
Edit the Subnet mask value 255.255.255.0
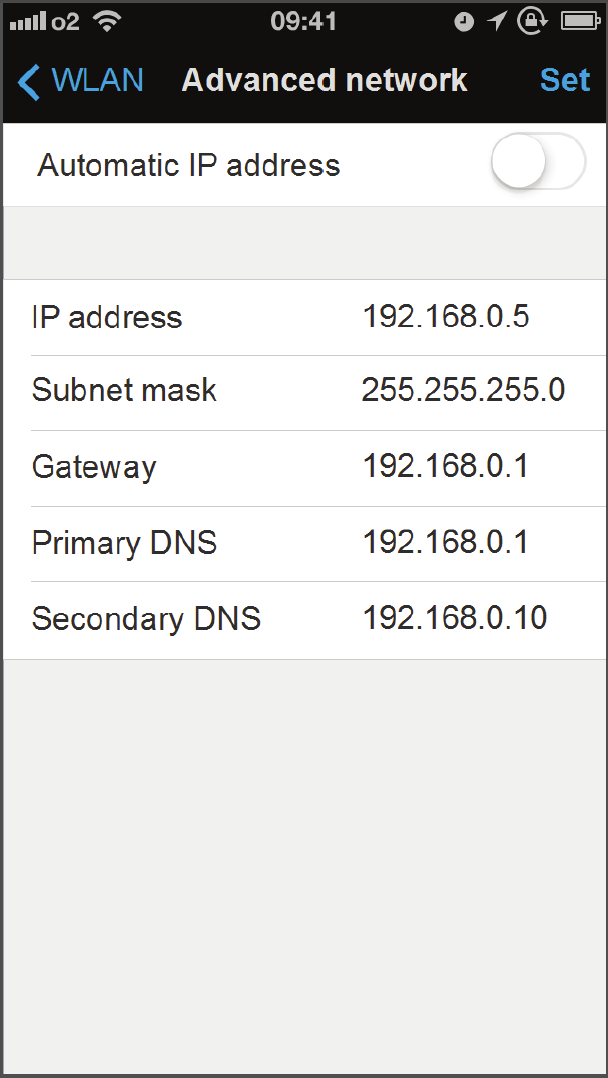coord(463,390)
